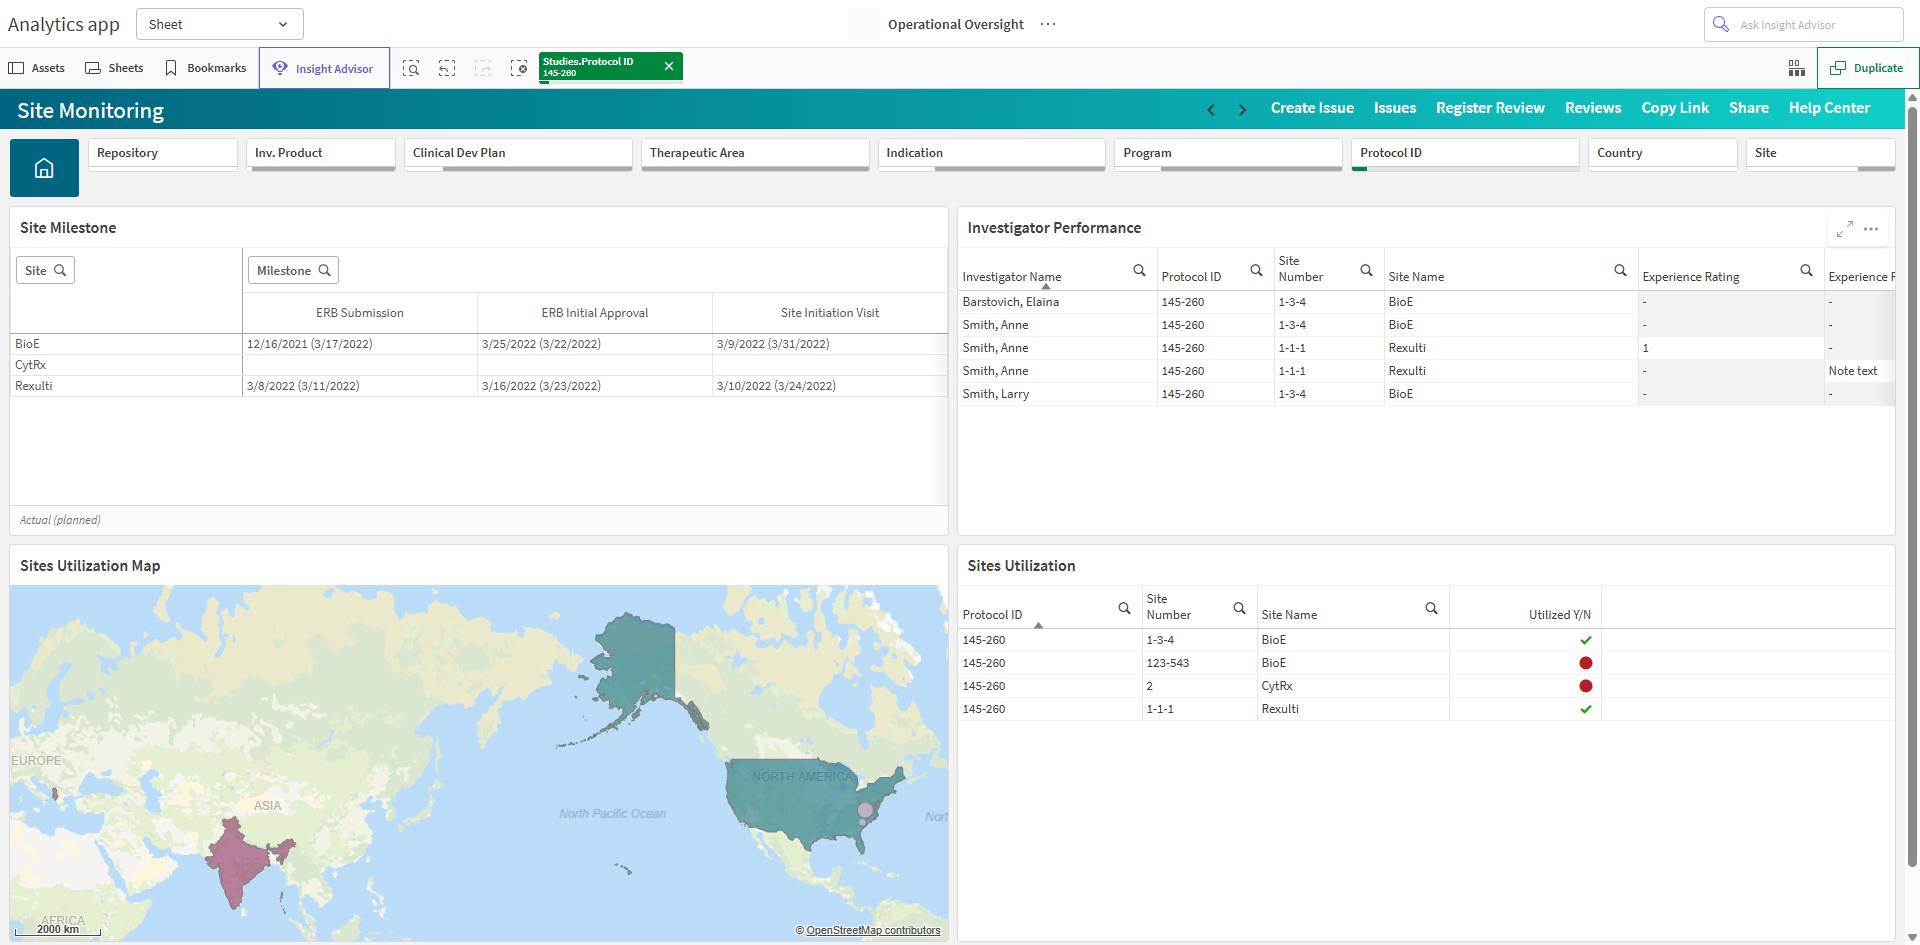Open Bookmarks

[x=205, y=68]
